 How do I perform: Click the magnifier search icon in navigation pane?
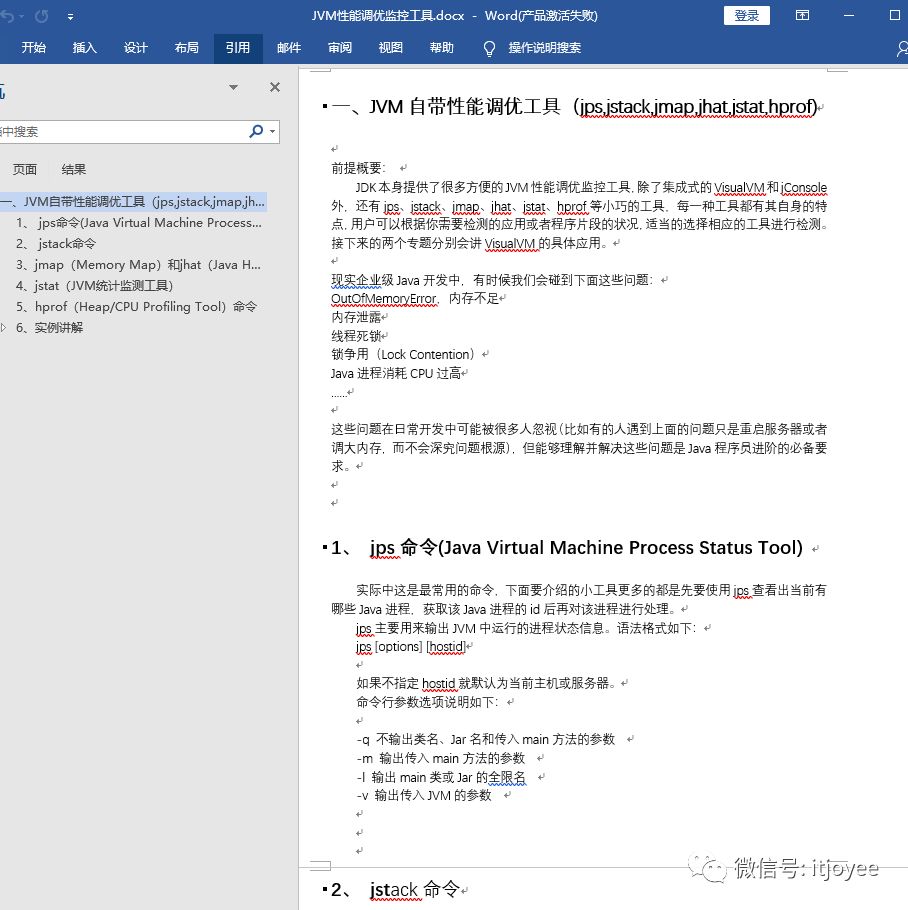[x=256, y=131]
